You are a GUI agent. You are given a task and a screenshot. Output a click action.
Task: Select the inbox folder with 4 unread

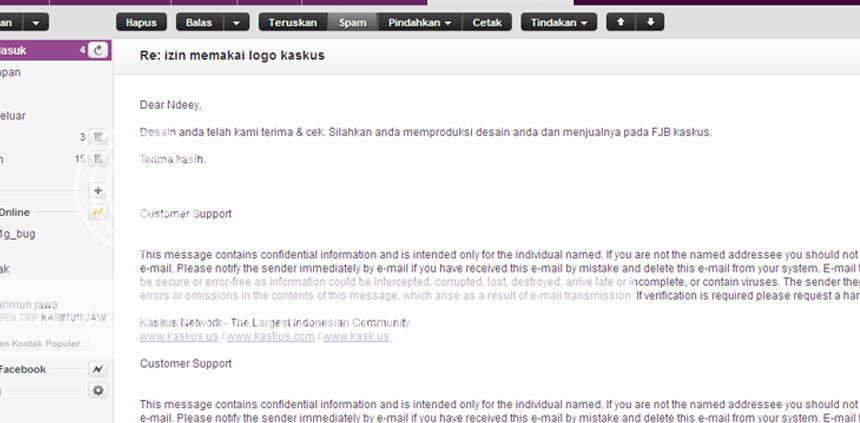pos(55,50)
